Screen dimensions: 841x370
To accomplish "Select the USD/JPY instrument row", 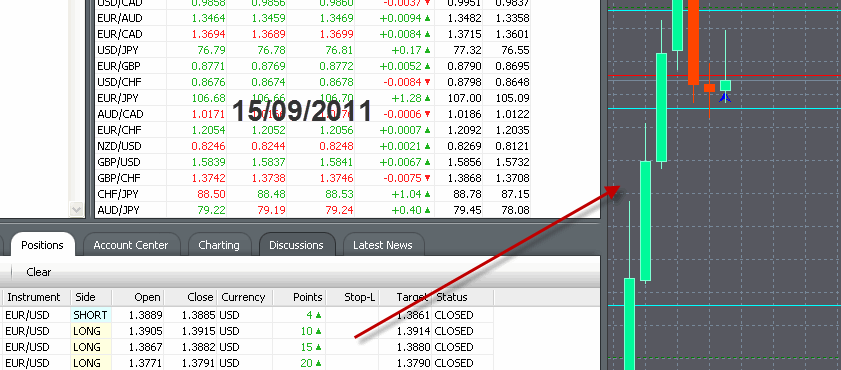I will (313, 50).
